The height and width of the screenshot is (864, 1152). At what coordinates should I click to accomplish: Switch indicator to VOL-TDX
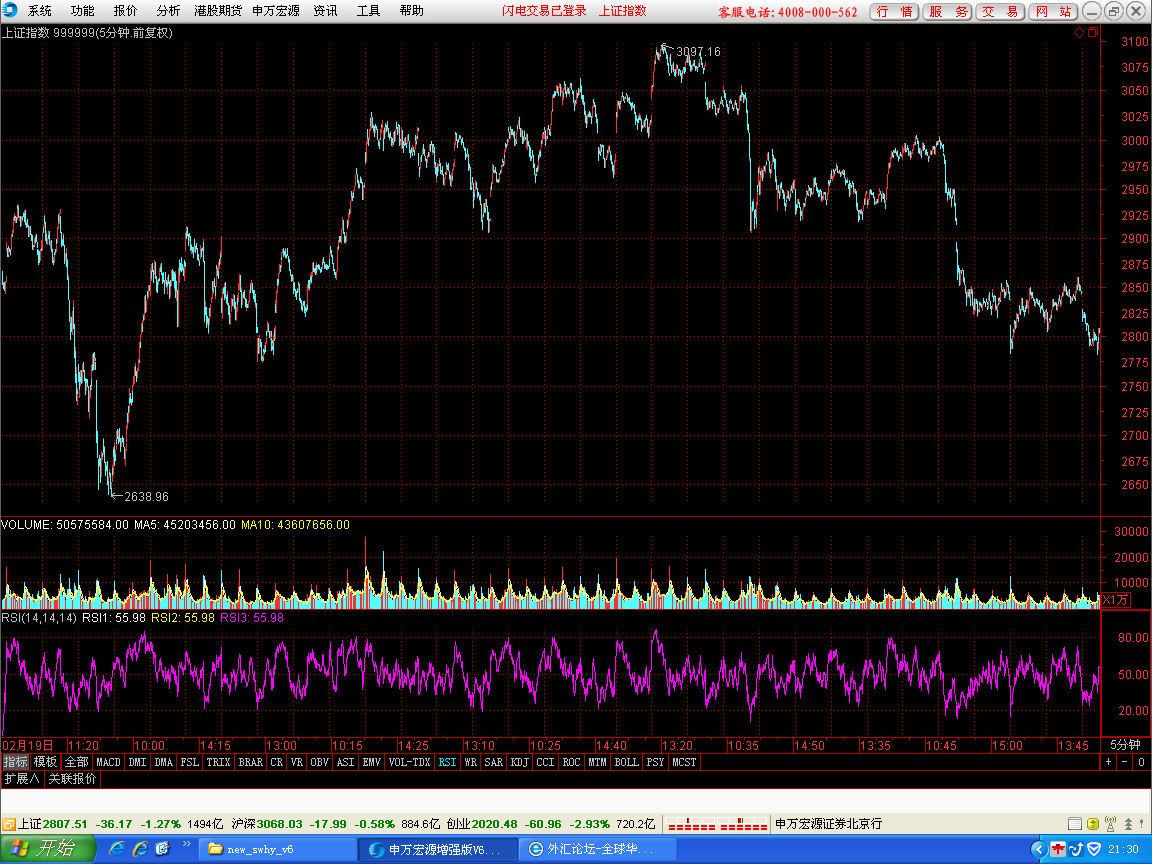point(409,762)
